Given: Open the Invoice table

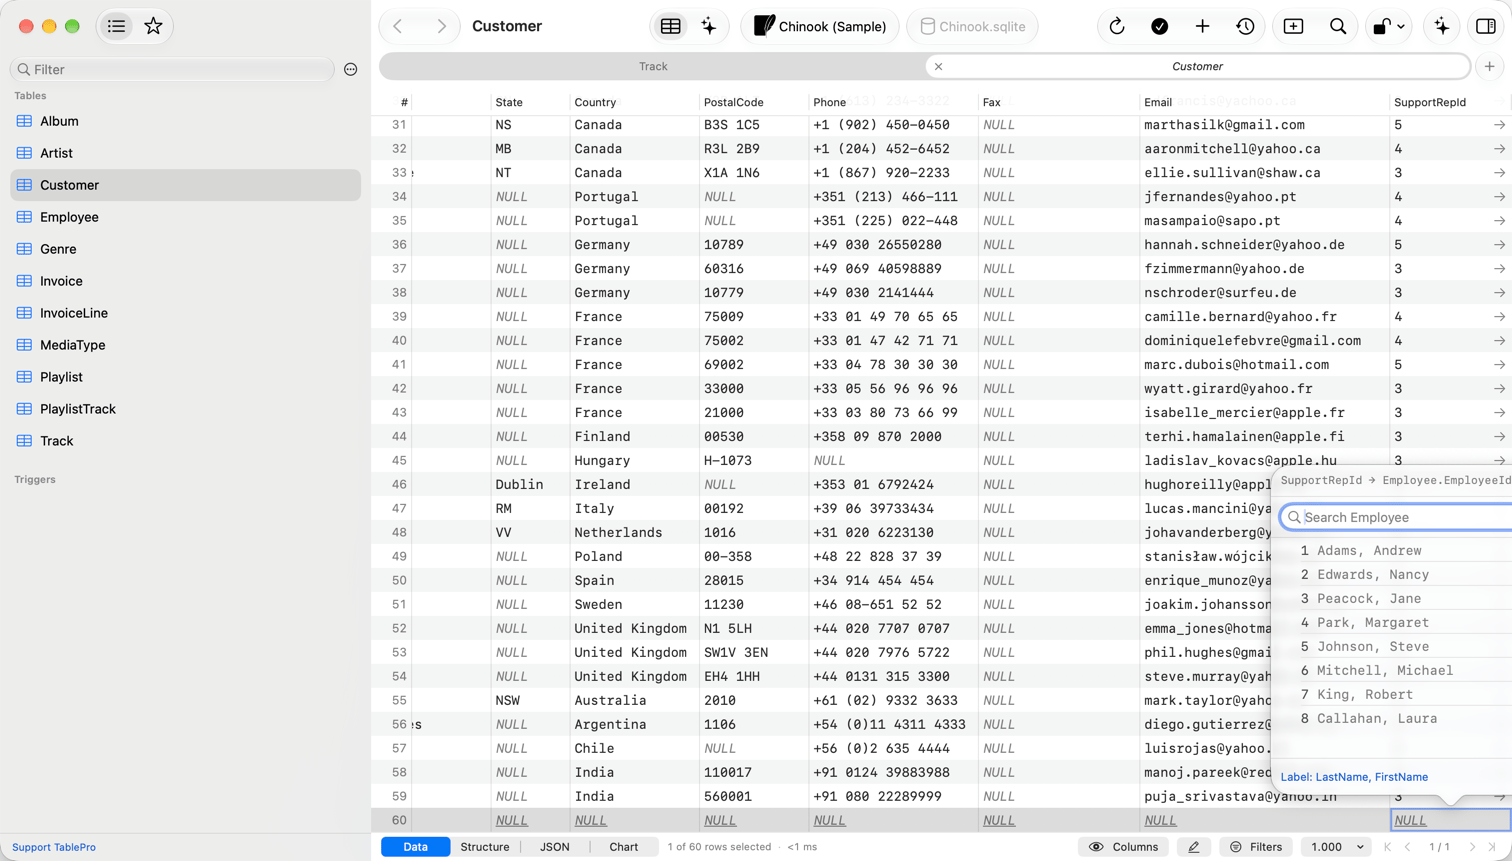Looking at the screenshot, I should pos(185,281).
